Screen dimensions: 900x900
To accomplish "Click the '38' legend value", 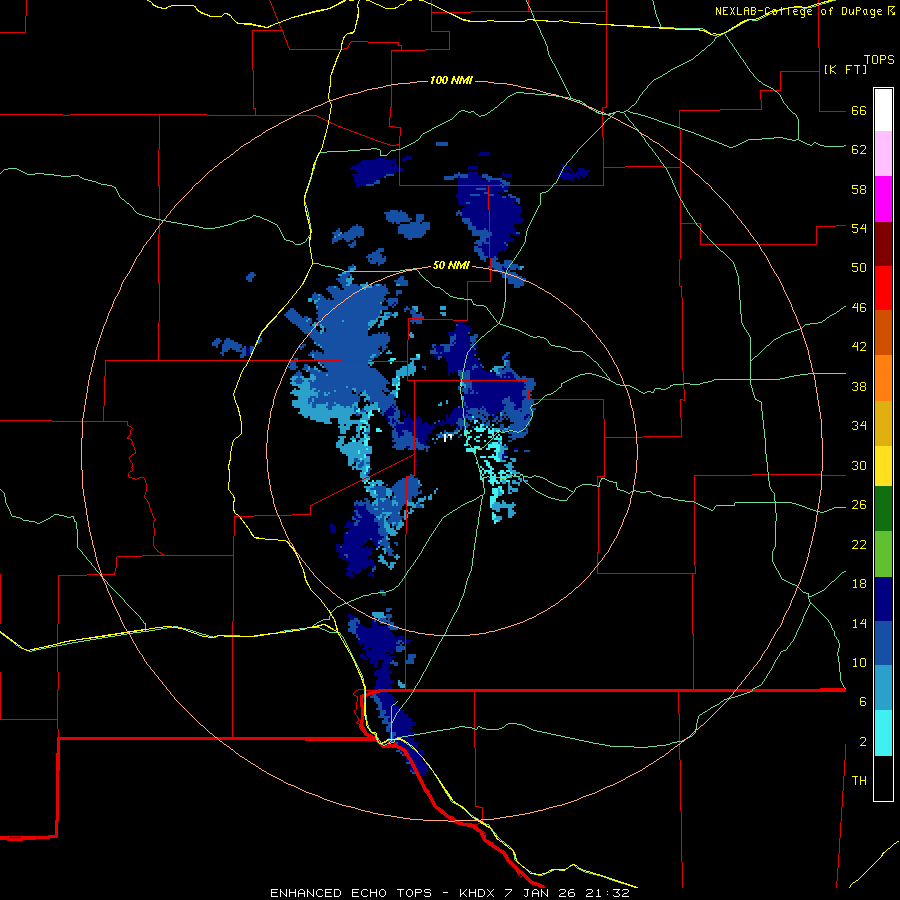I will (859, 386).
